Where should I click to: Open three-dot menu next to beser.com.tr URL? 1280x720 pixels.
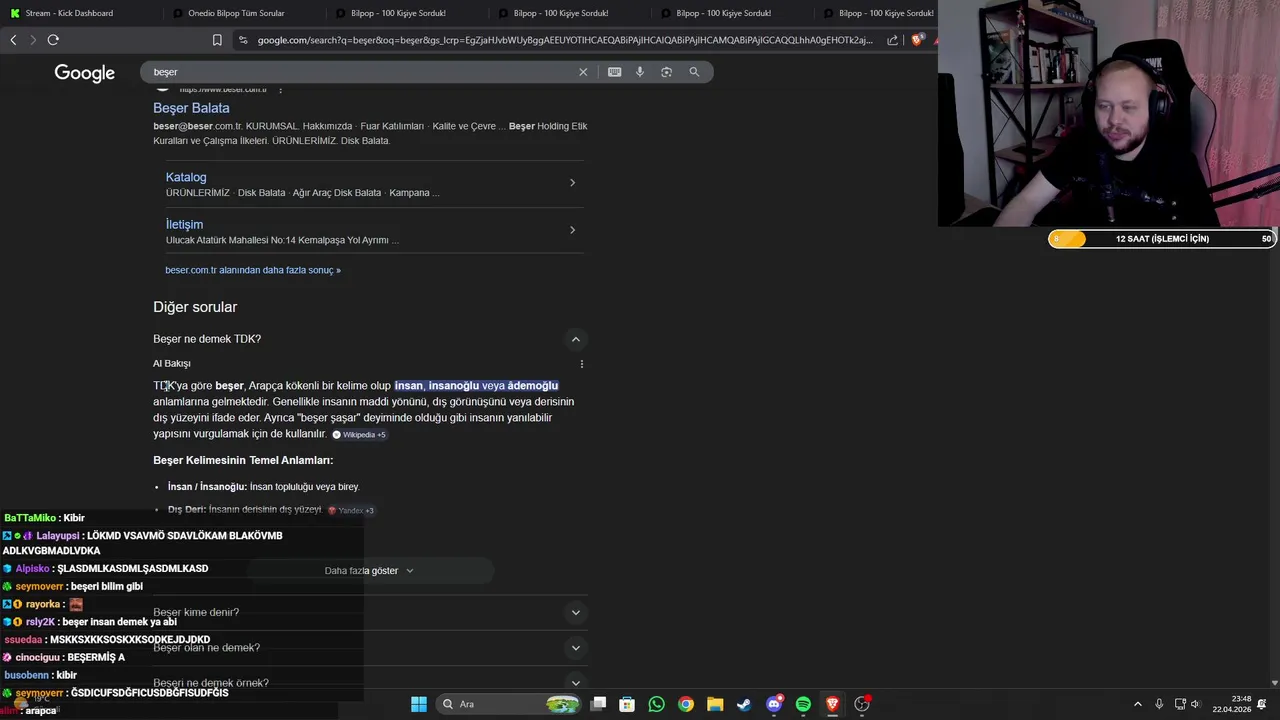tap(280, 90)
